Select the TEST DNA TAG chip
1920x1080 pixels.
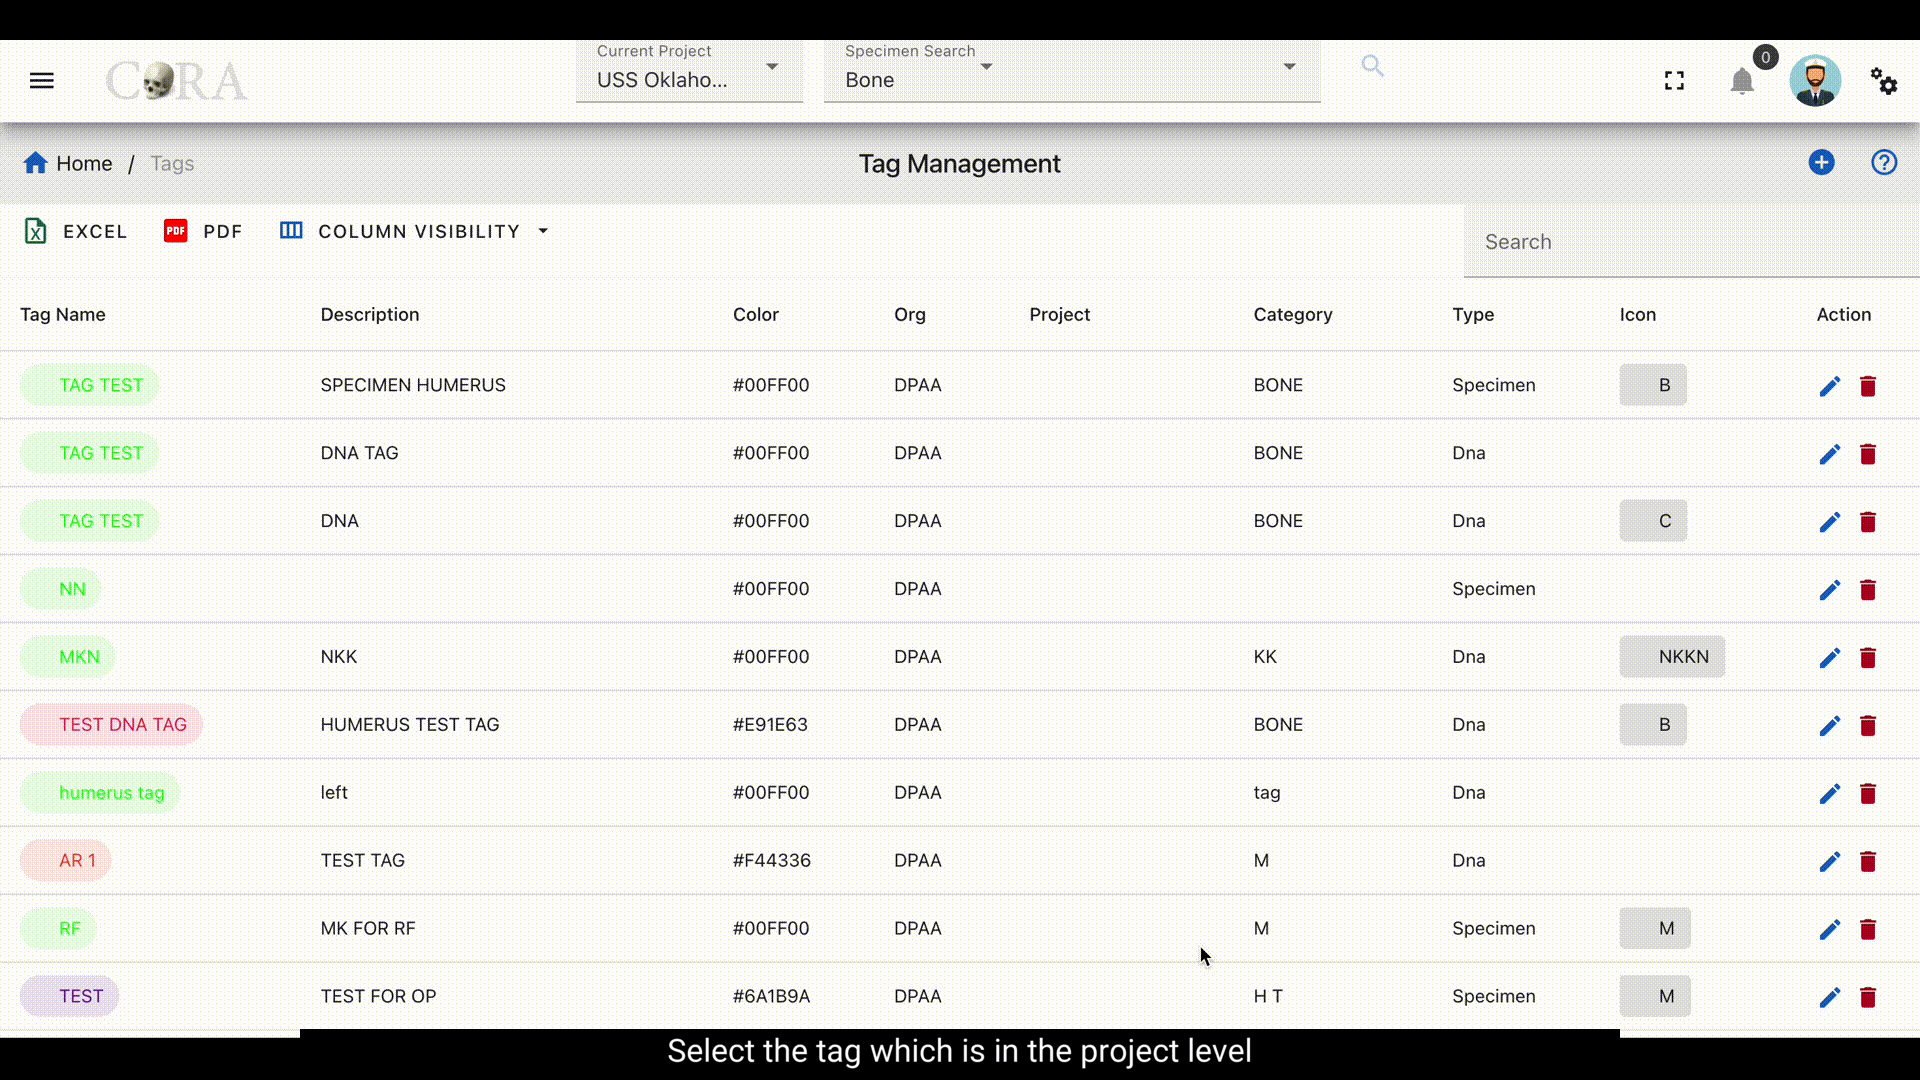pos(111,725)
